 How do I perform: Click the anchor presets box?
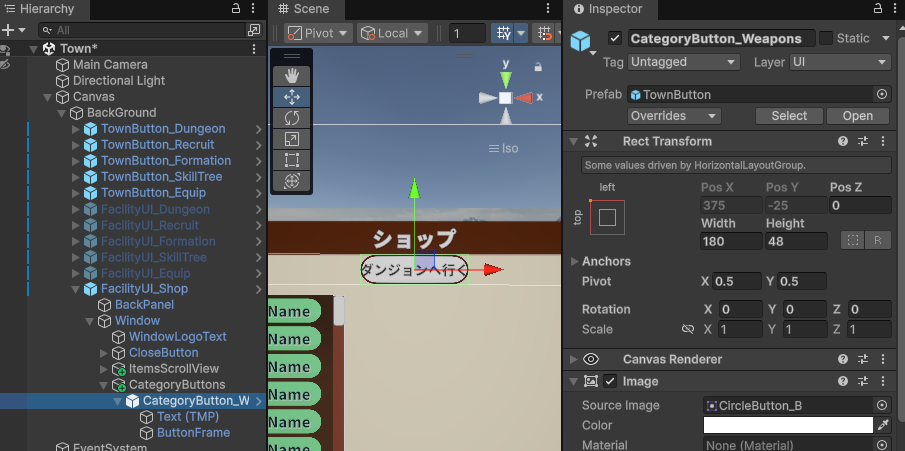[607, 217]
